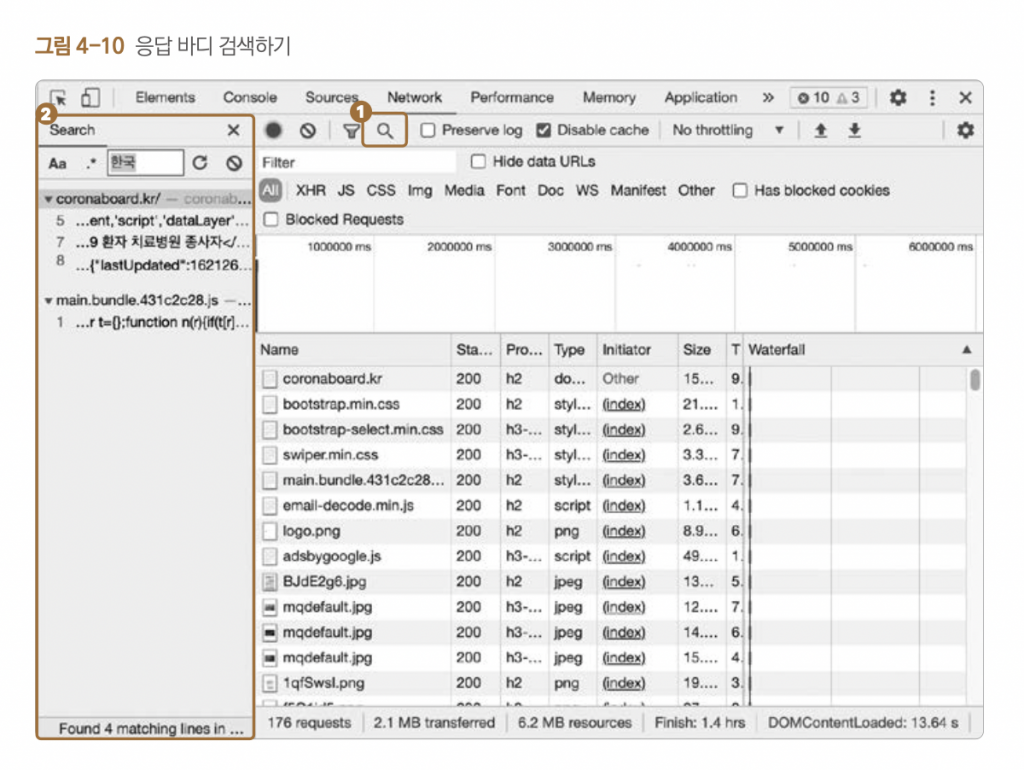Open the No throttling dropdown
This screenshot has width=1024, height=770.
[728, 131]
